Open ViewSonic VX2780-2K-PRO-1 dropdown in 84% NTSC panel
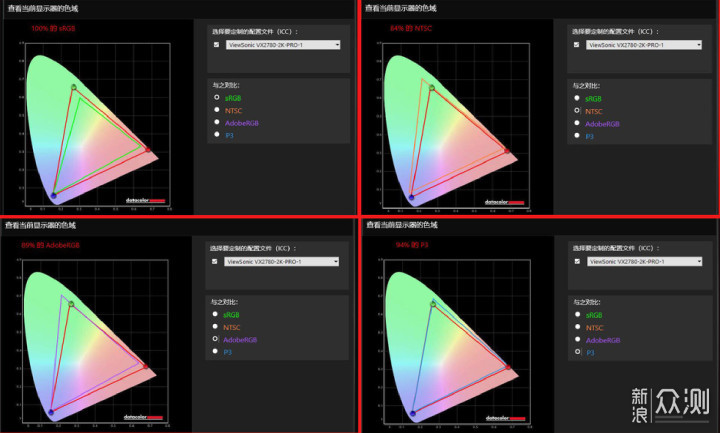The height and width of the screenshot is (433, 720). [643, 45]
